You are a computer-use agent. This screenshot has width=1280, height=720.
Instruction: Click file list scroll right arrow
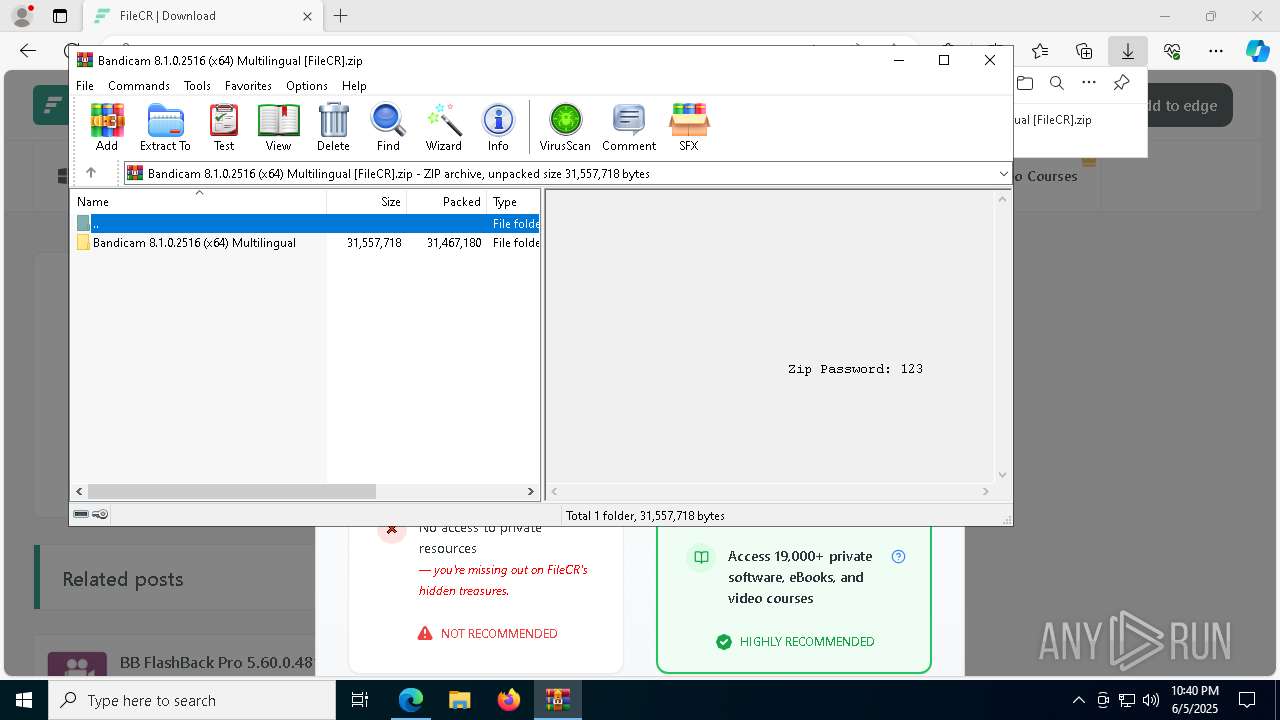(x=531, y=491)
